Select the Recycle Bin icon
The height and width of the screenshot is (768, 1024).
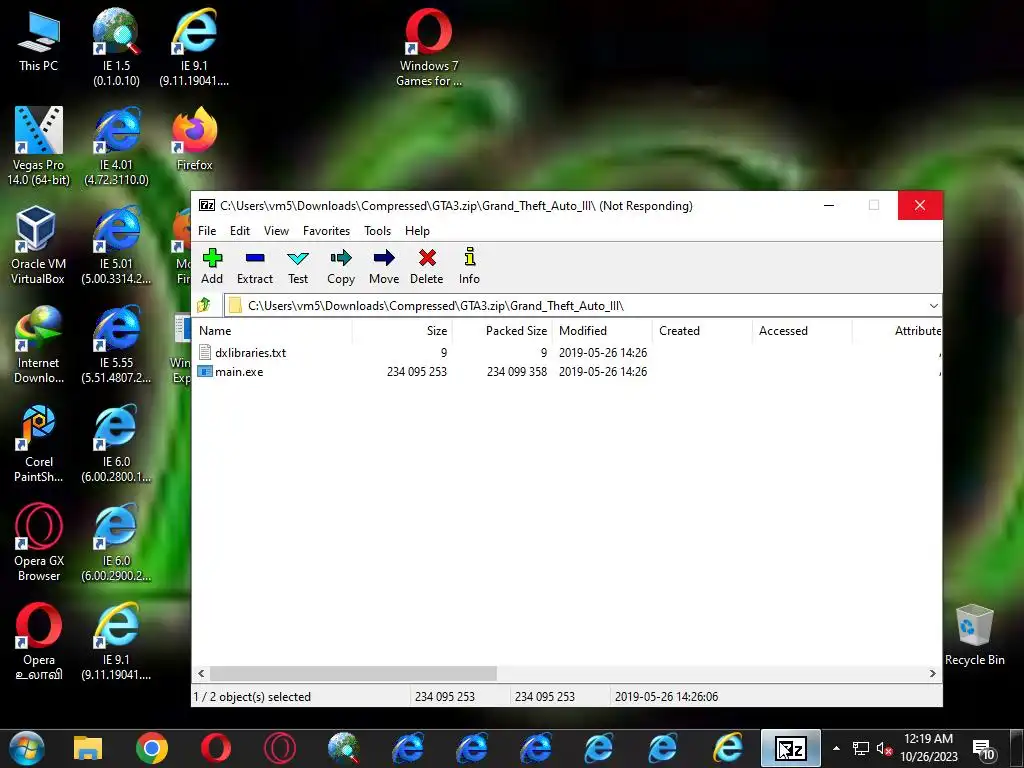pyautogui.click(x=974, y=635)
